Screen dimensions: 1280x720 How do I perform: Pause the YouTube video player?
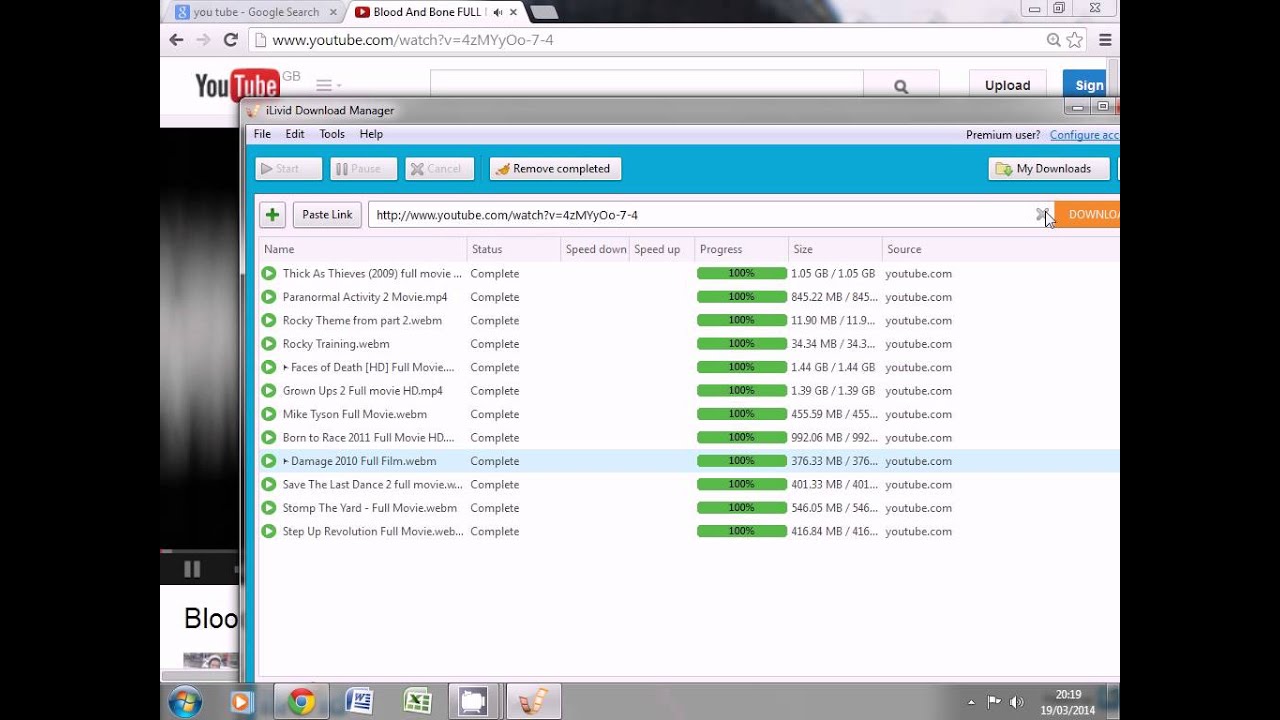[x=192, y=569]
